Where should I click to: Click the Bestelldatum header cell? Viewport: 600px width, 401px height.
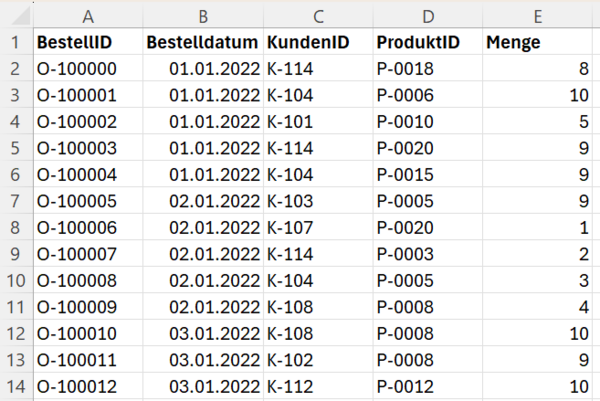203,43
